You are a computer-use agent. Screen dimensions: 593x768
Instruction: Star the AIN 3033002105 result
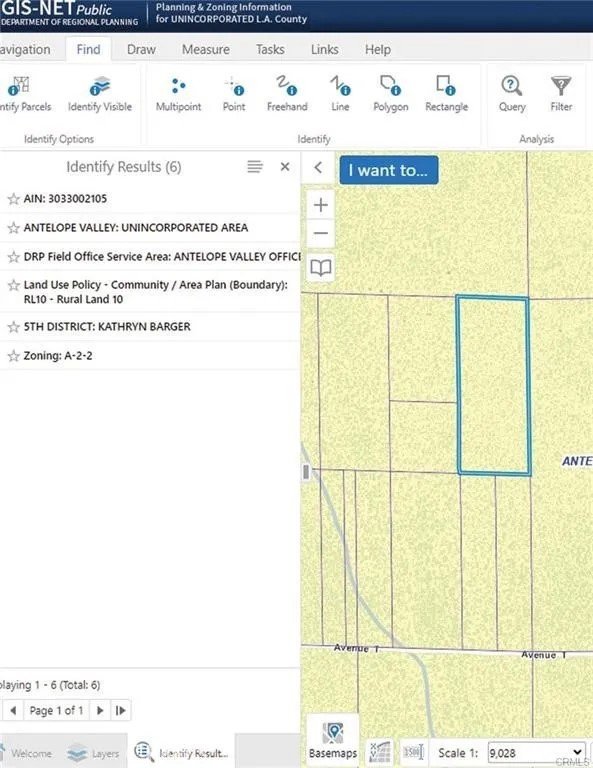(14, 199)
